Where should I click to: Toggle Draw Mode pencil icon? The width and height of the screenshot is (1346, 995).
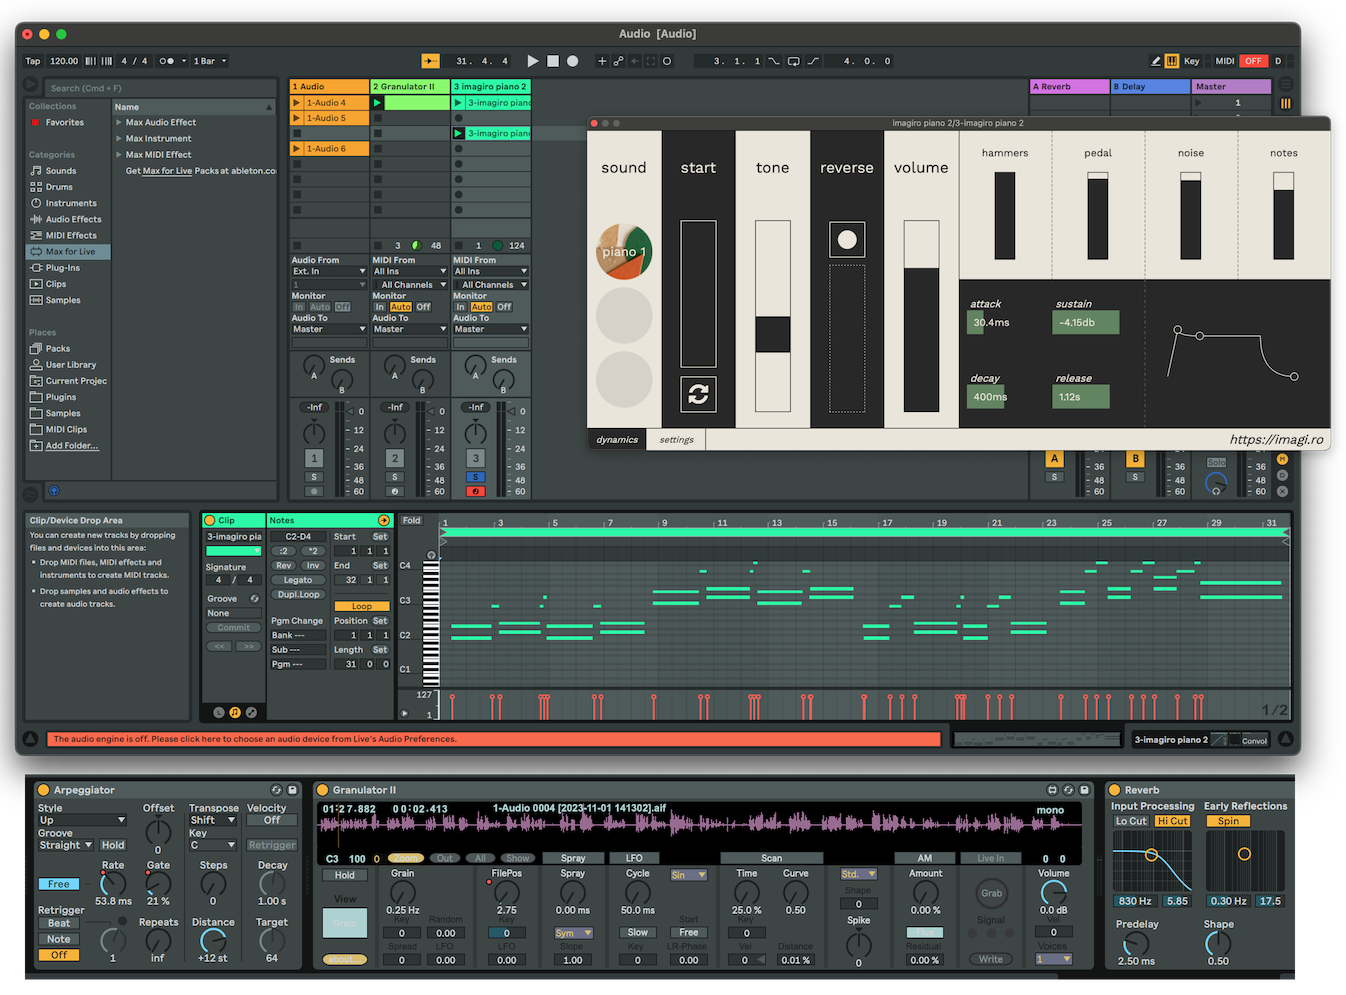tap(1156, 61)
